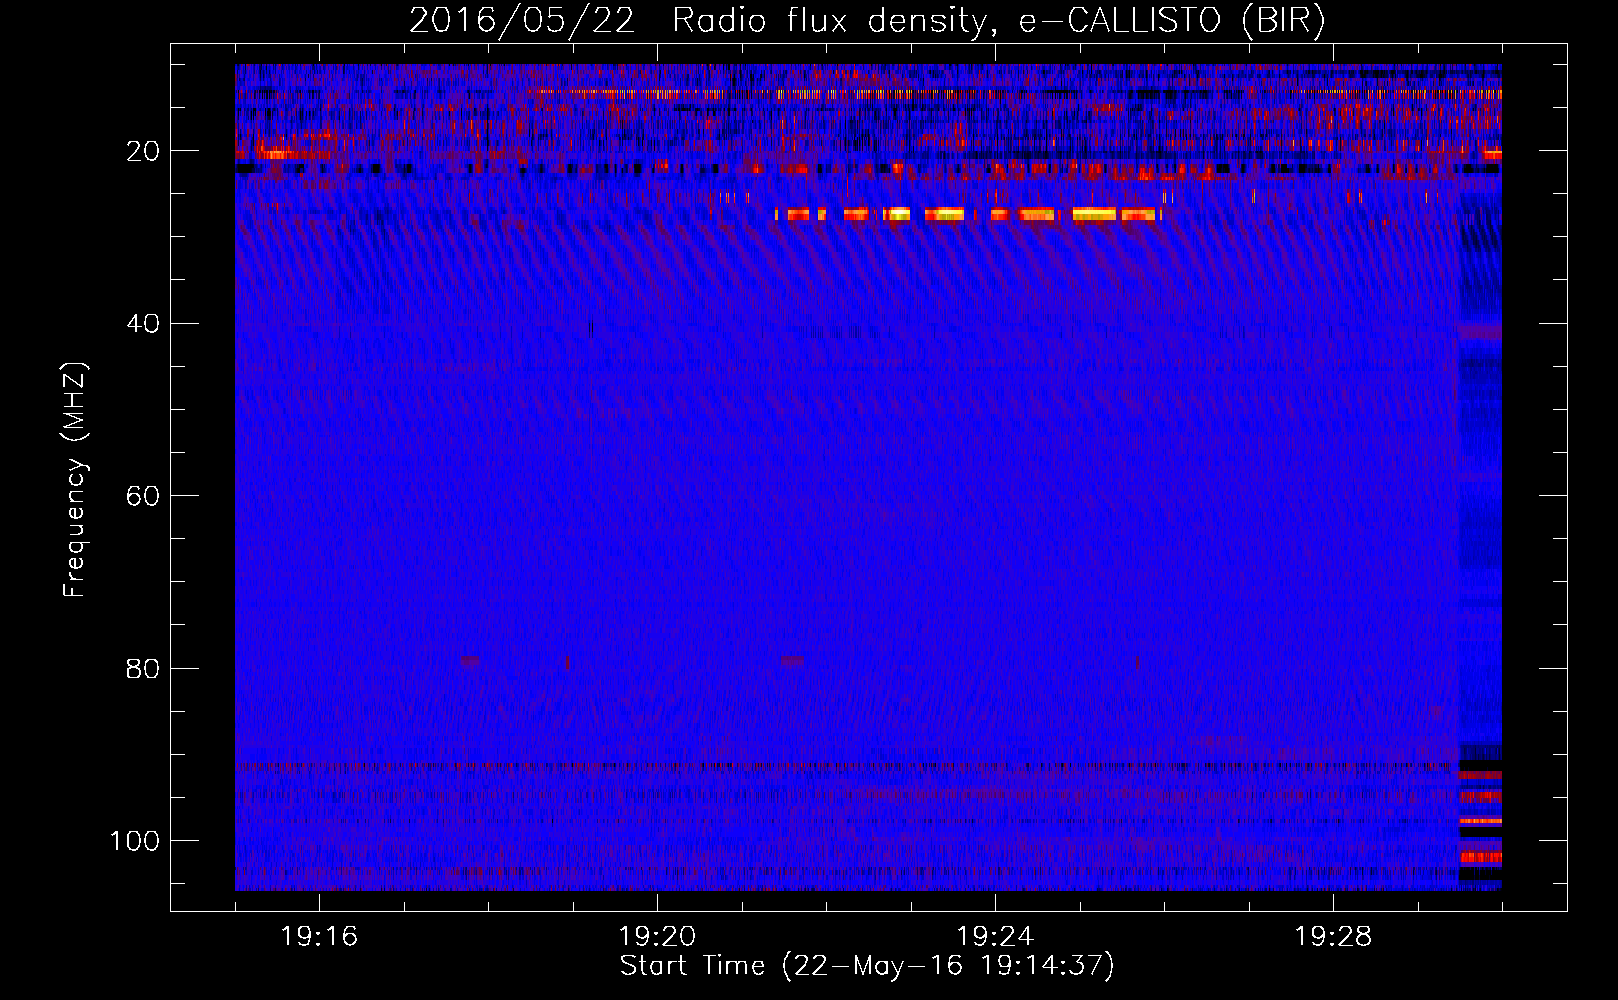Image resolution: width=1618 pixels, height=1000 pixels.
Task: Click the 40 MHz frequency tick label
Action: pyautogui.click(x=144, y=324)
